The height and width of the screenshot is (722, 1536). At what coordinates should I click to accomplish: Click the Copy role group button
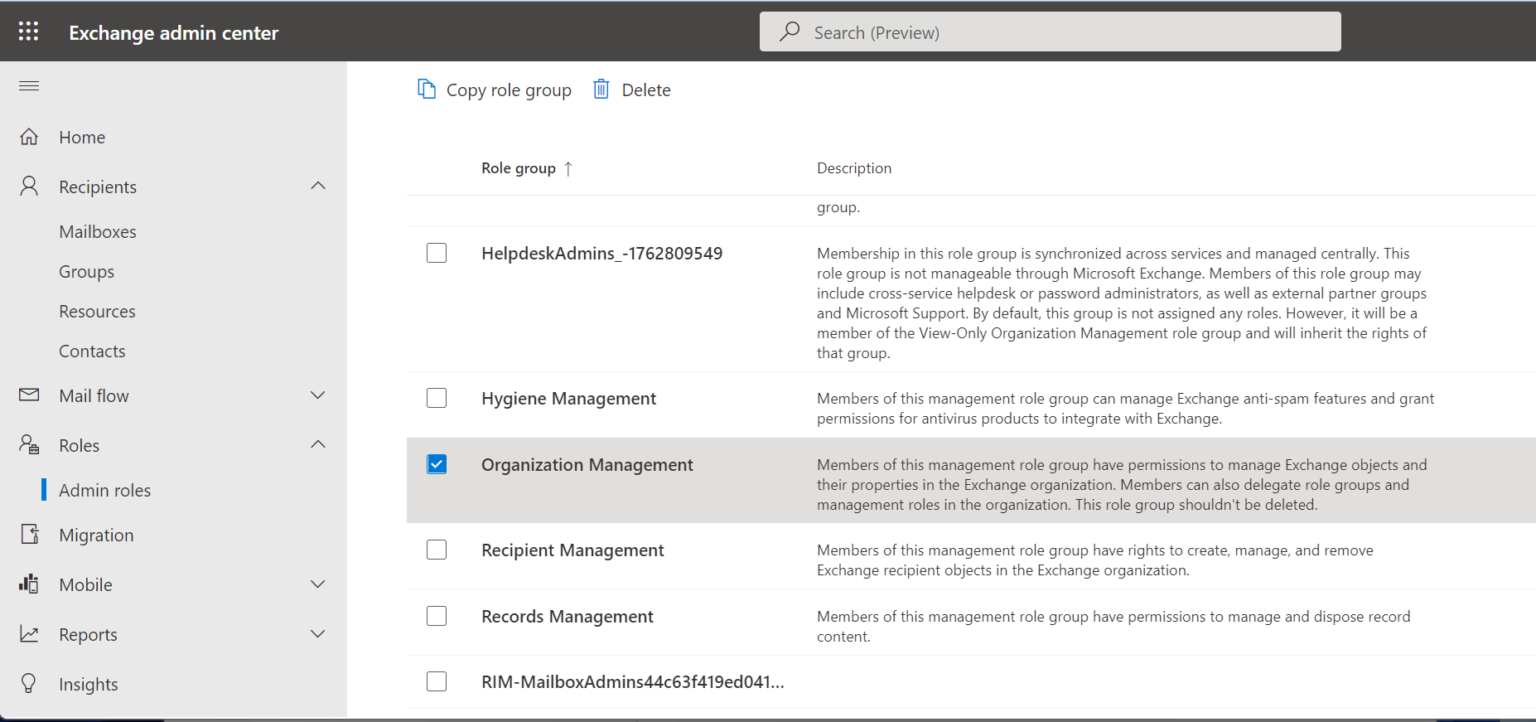click(494, 89)
